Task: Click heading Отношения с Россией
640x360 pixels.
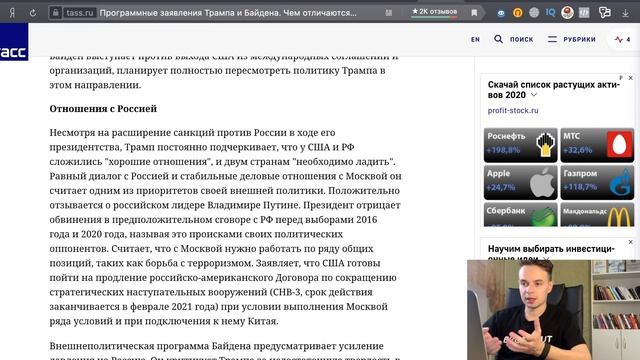Action: pyautogui.click(x=103, y=109)
